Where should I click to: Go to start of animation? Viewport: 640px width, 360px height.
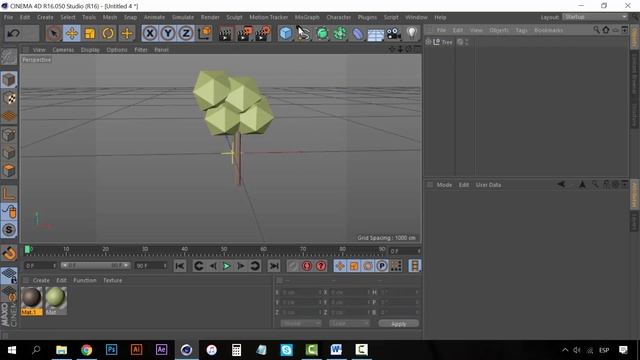click(x=180, y=266)
